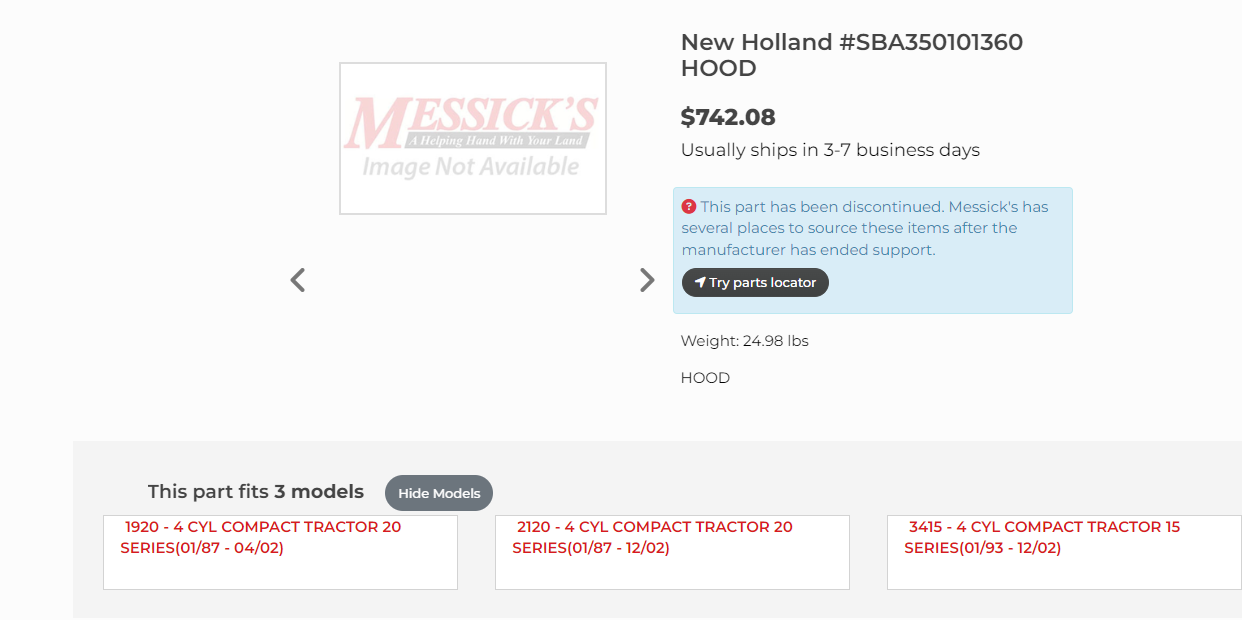
Task: Click This part fits 3 models heading
Action: pyautogui.click(x=255, y=492)
